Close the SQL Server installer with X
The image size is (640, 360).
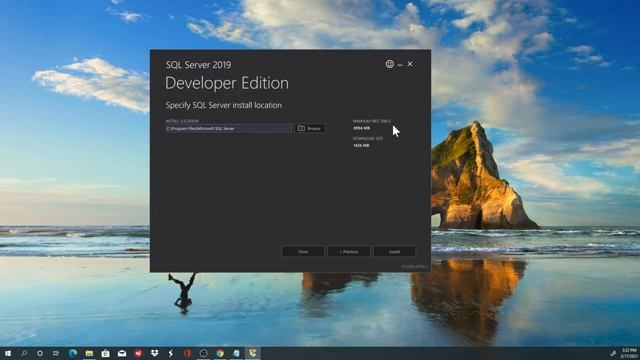410,64
